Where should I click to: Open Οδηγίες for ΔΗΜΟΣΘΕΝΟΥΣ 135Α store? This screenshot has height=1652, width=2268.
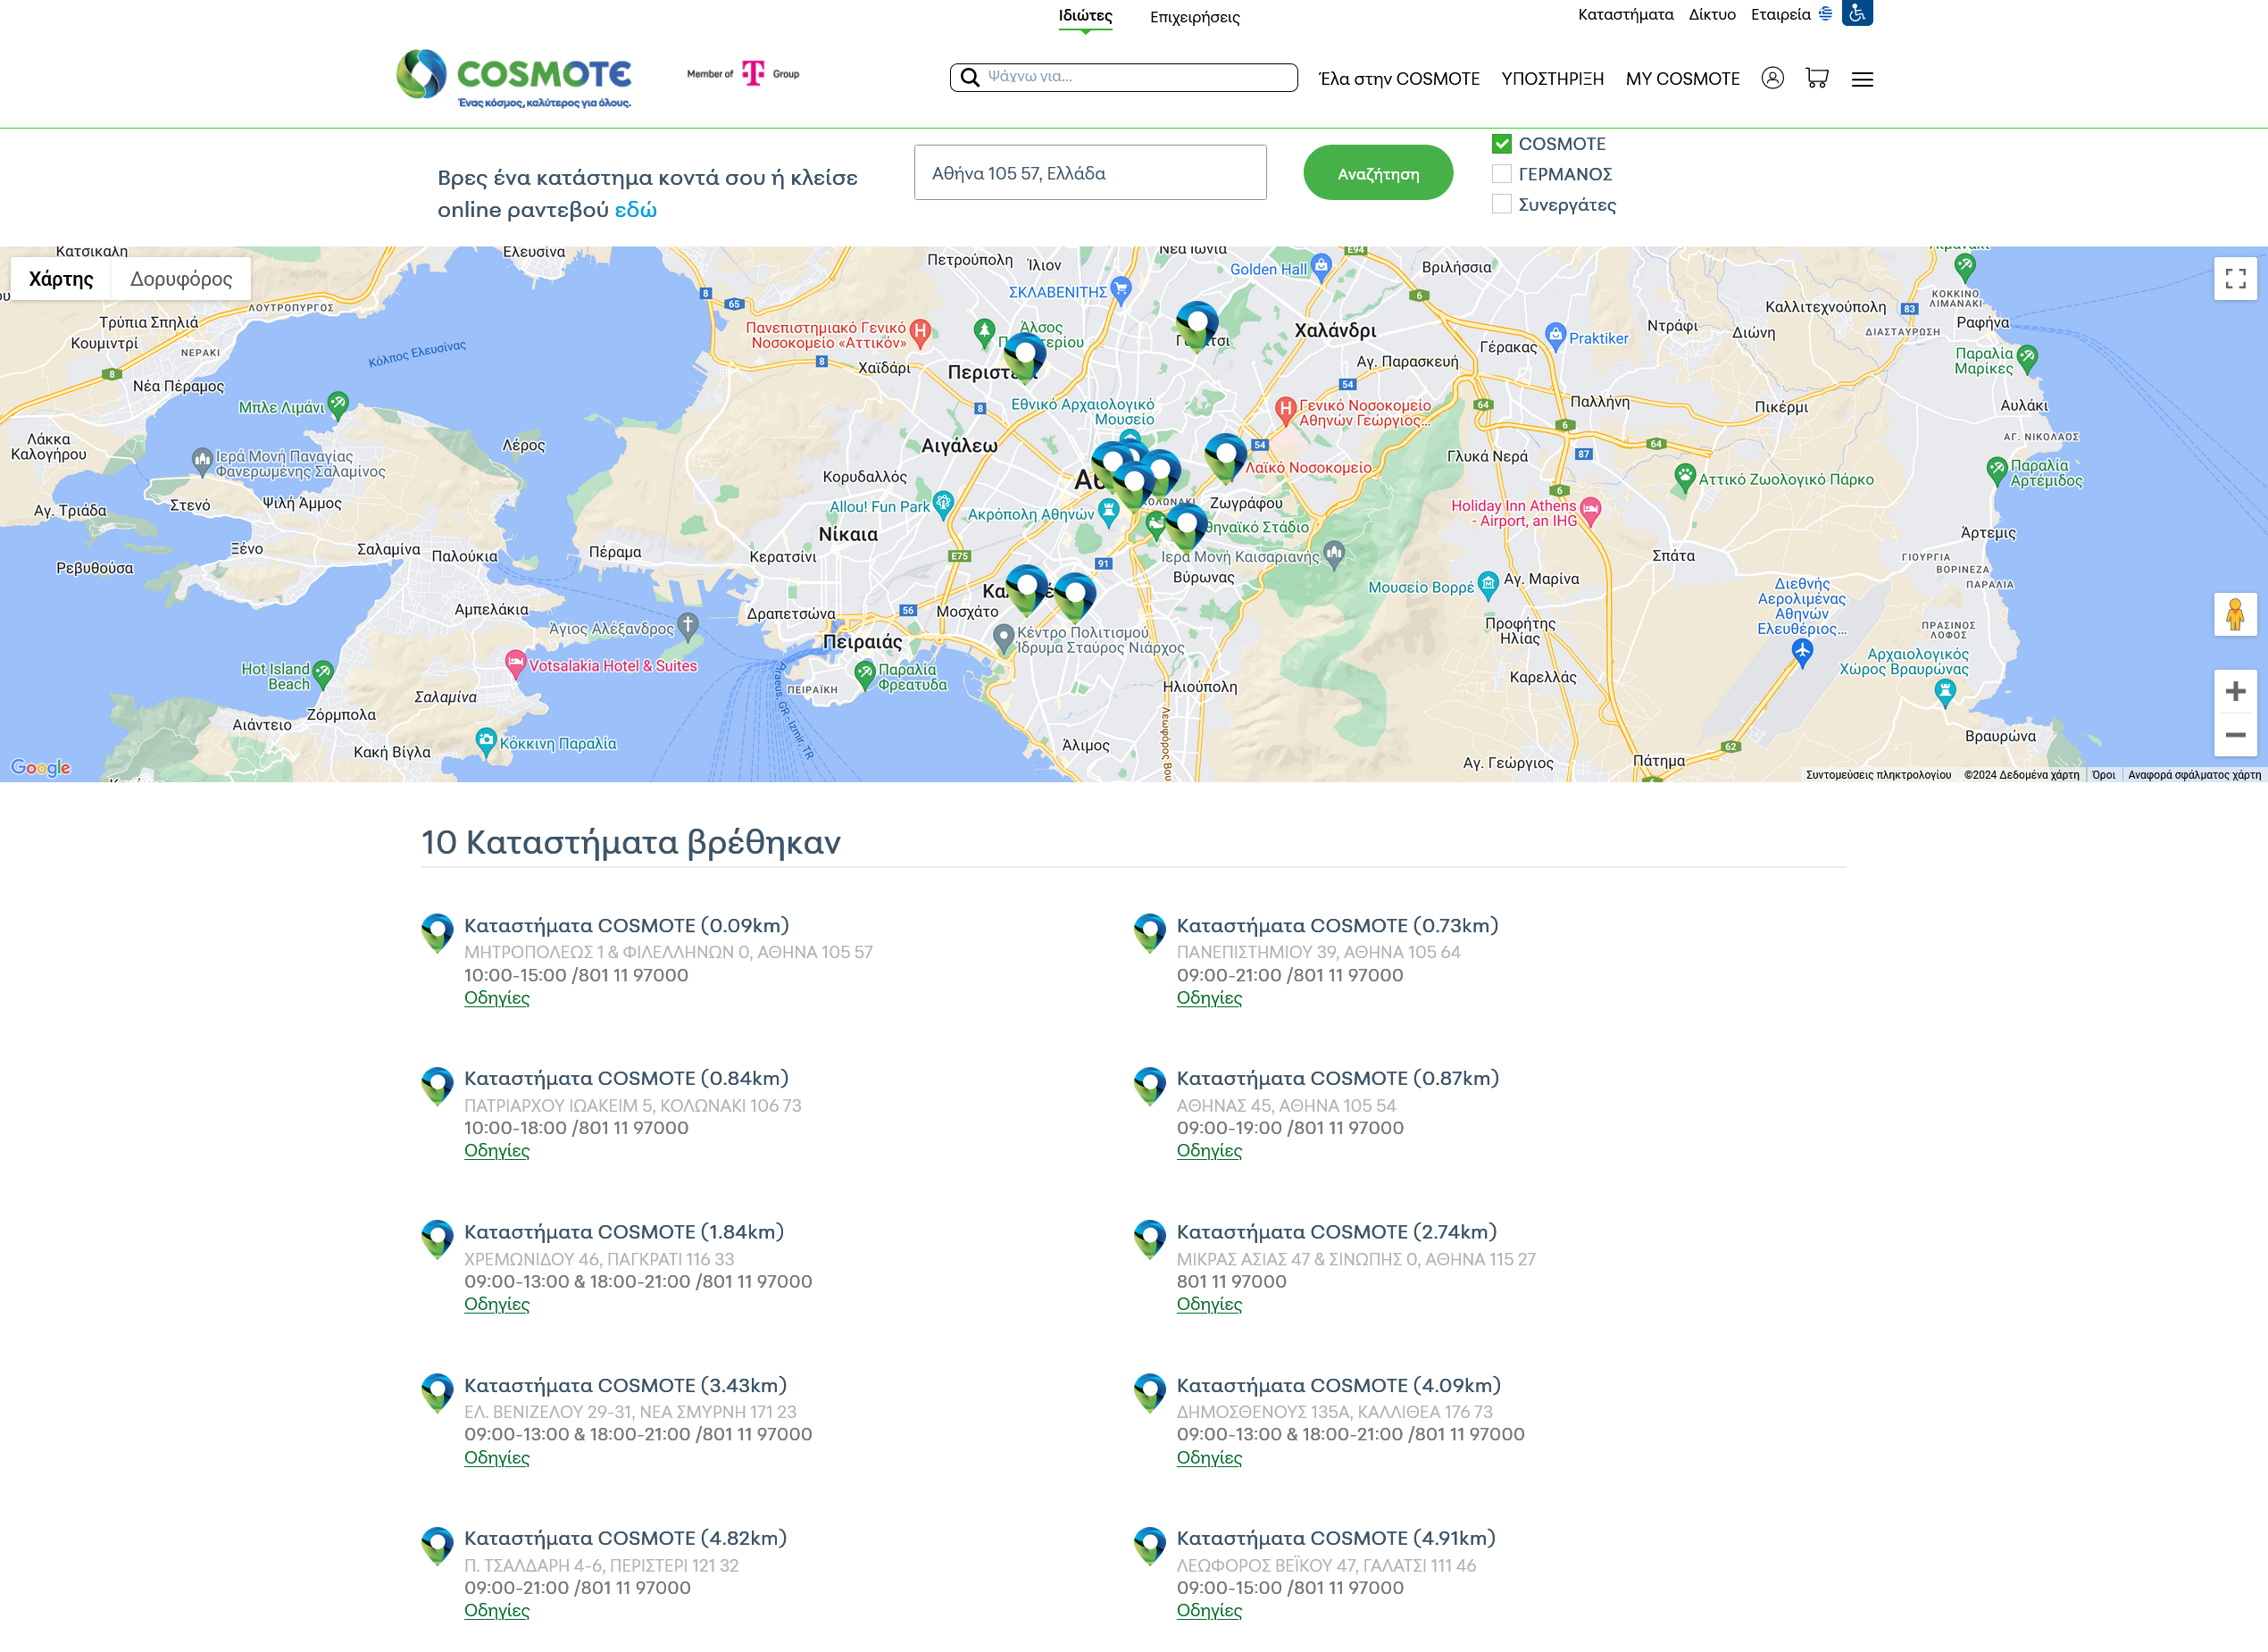pos(1209,1458)
